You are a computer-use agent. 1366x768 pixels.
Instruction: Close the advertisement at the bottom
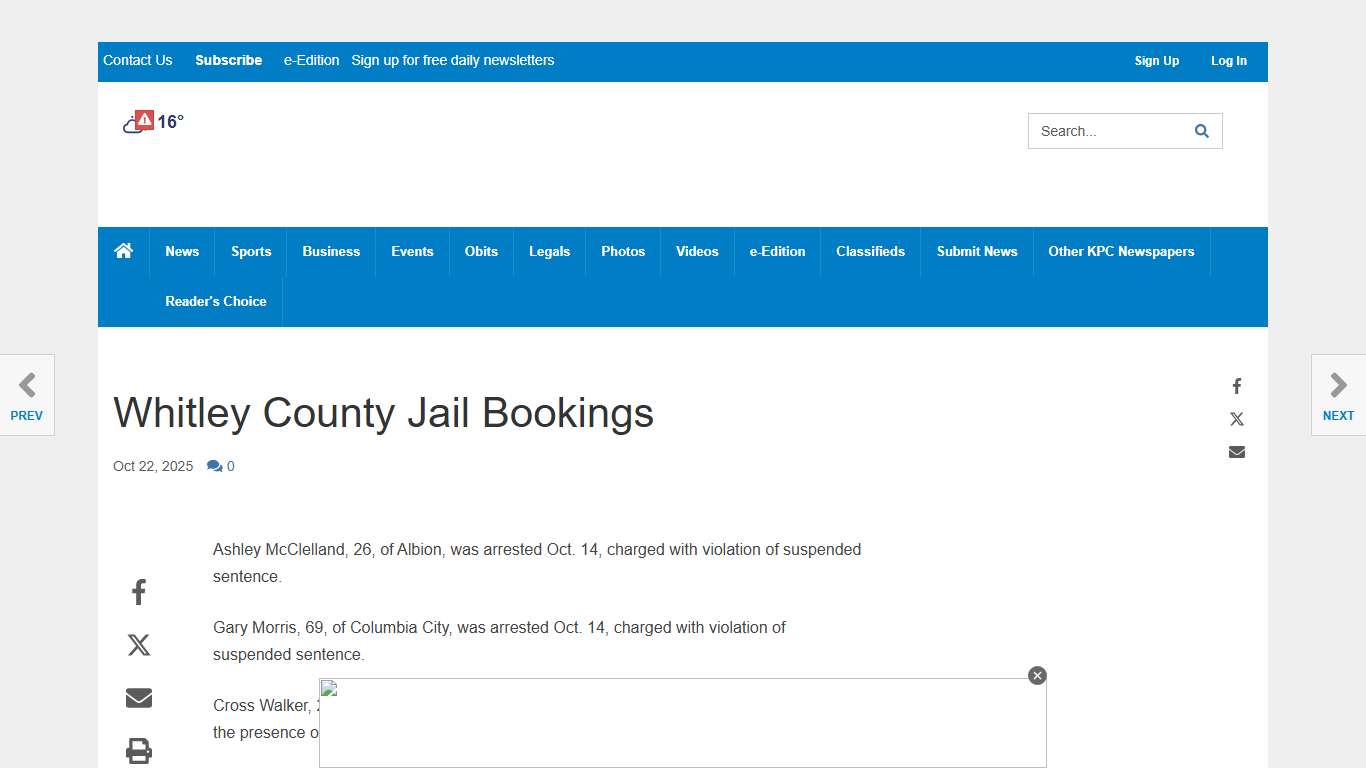[x=1037, y=675]
